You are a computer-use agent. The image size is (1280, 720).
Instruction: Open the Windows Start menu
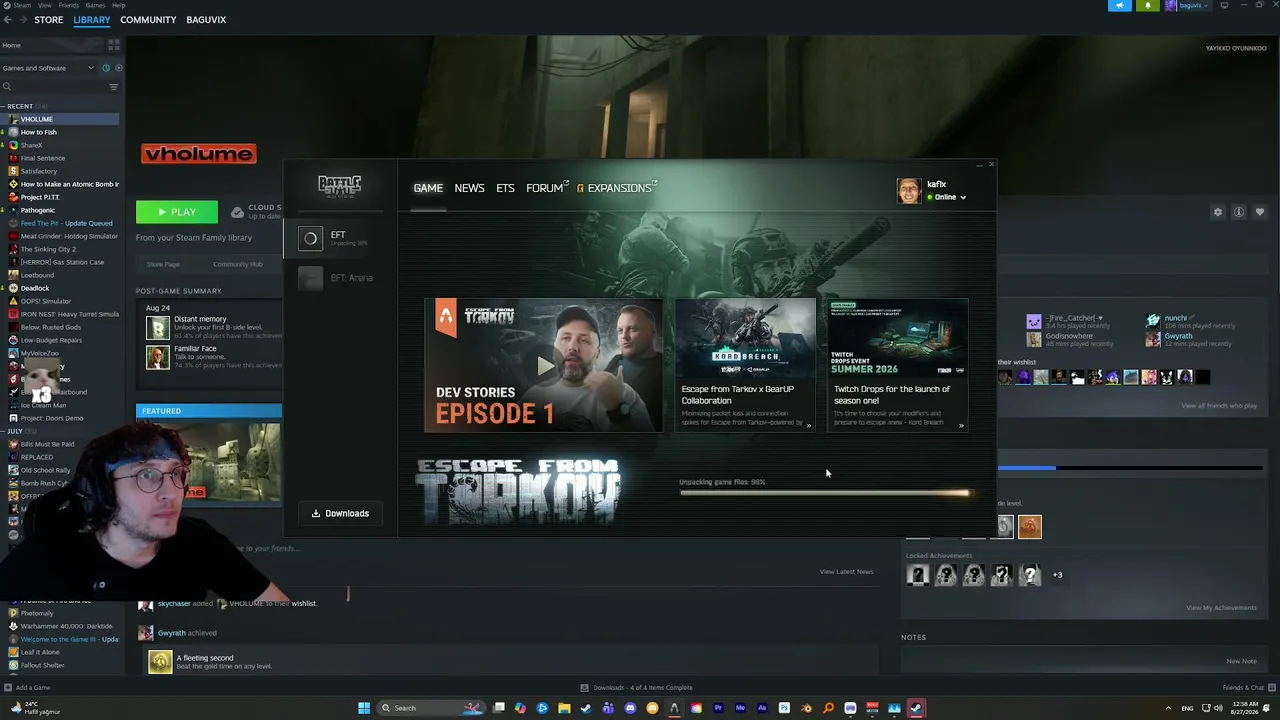[364, 708]
